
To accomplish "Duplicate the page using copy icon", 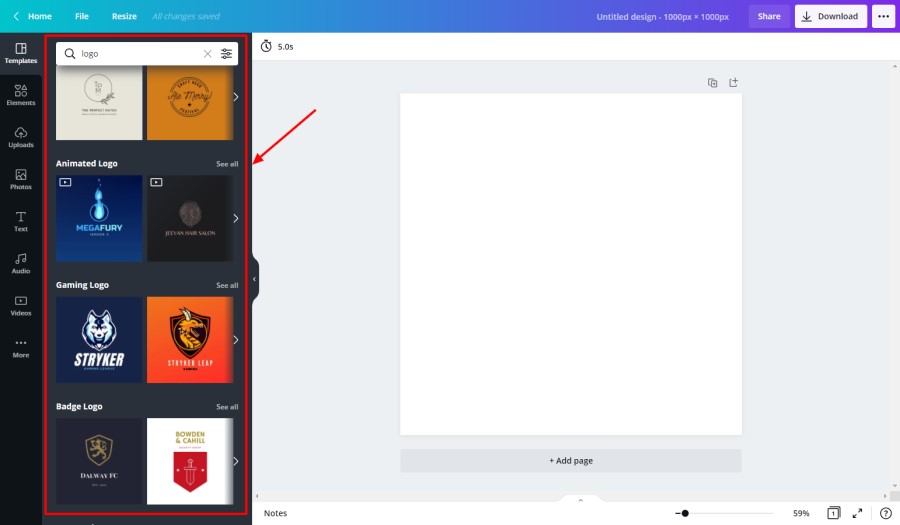I will tap(712, 83).
